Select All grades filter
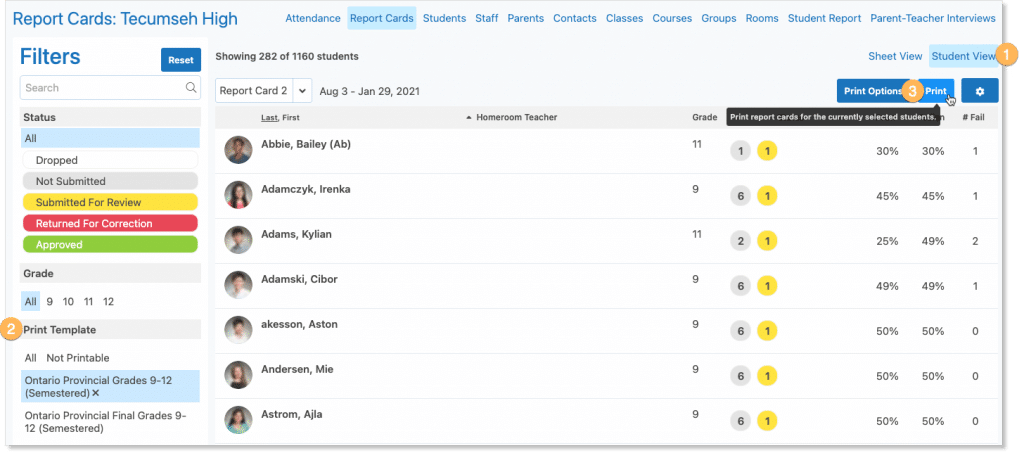The width and height of the screenshot is (1024, 453). point(31,302)
